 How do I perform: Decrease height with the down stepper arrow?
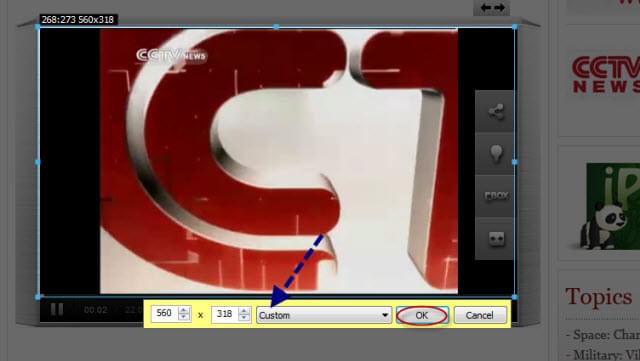[244, 318]
